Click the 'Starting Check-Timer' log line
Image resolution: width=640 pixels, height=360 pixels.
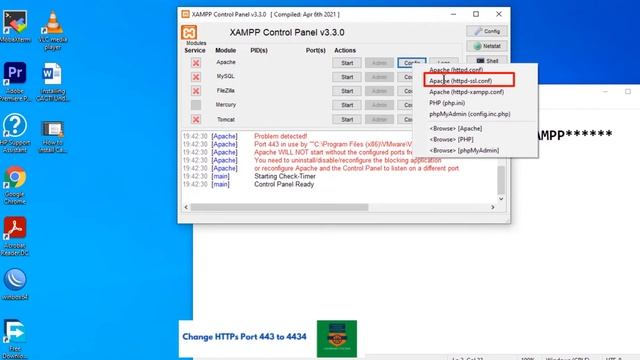(285, 176)
